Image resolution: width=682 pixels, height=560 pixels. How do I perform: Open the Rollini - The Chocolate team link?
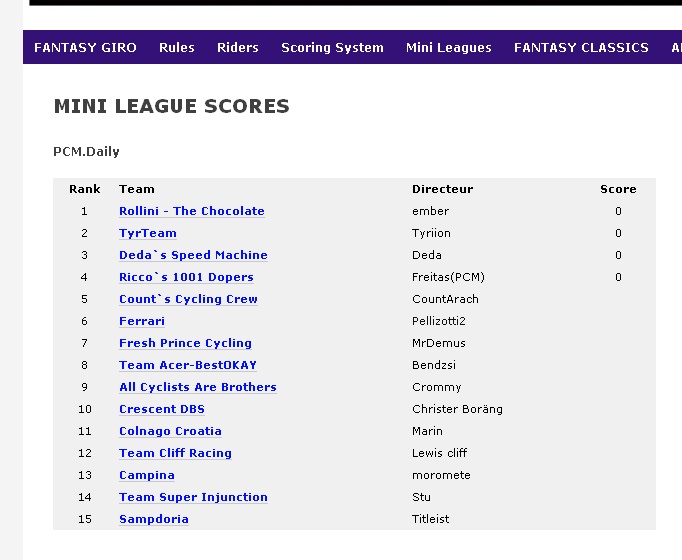(x=192, y=211)
